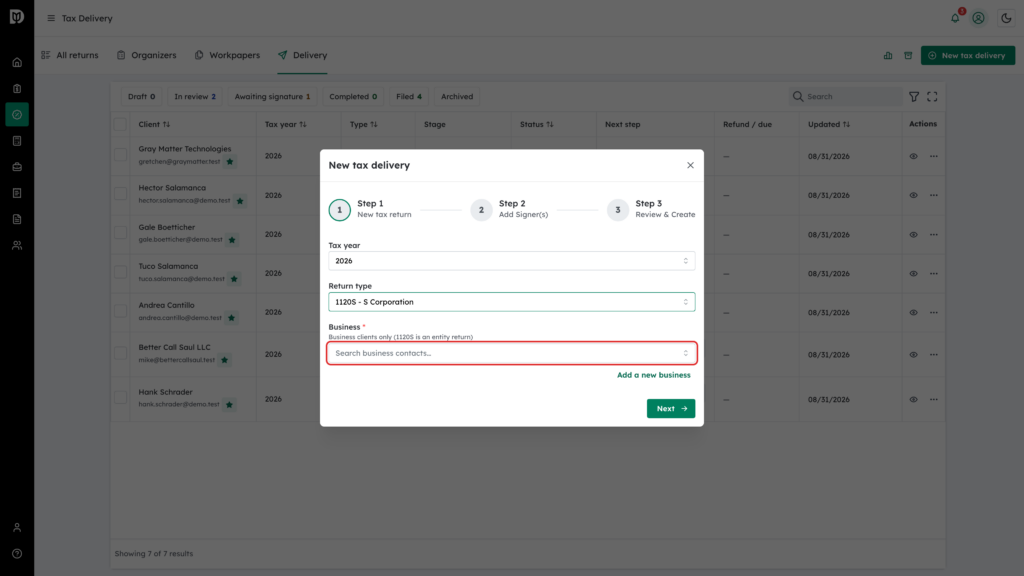The image size is (1024, 576).
Task: Switch to Workpapers tab
Action: 227,56
